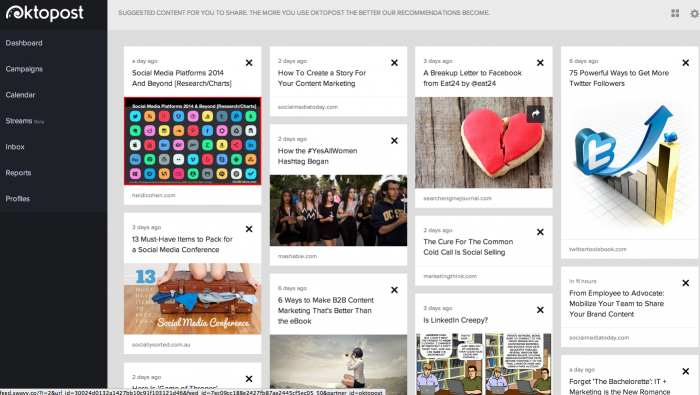Open the Calendar page
700x395 pixels.
tap(21, 95)
